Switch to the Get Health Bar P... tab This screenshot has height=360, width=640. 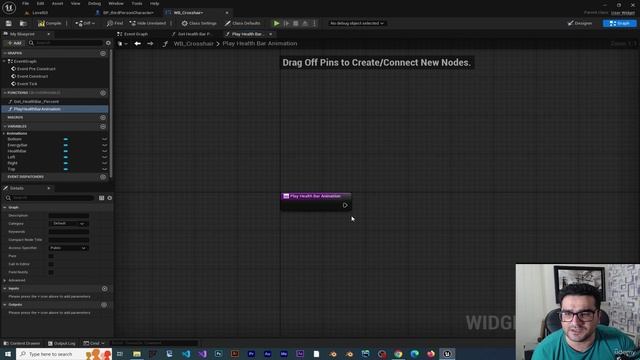pyautogui.click(x=192, y=34)
